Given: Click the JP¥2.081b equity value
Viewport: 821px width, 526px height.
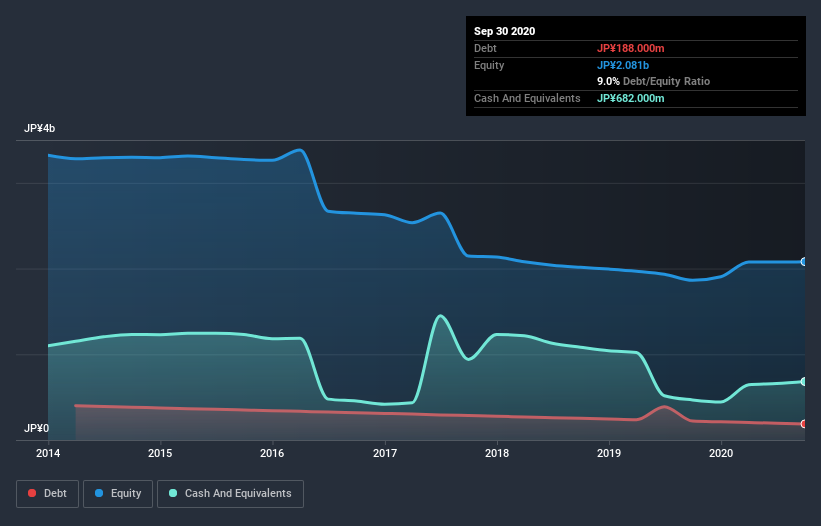Looking at the screenshot, I should [623, 65].
